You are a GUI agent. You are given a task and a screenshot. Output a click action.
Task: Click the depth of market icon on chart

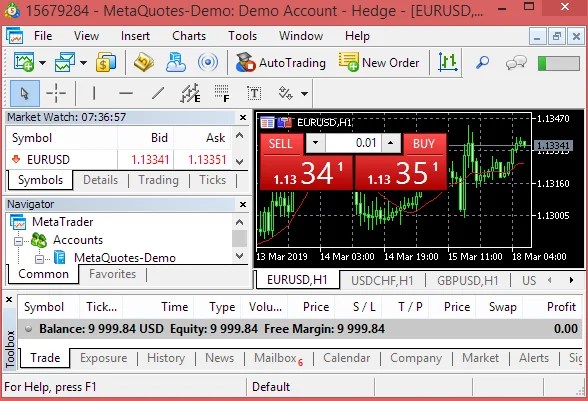click(x=285, y=123)
